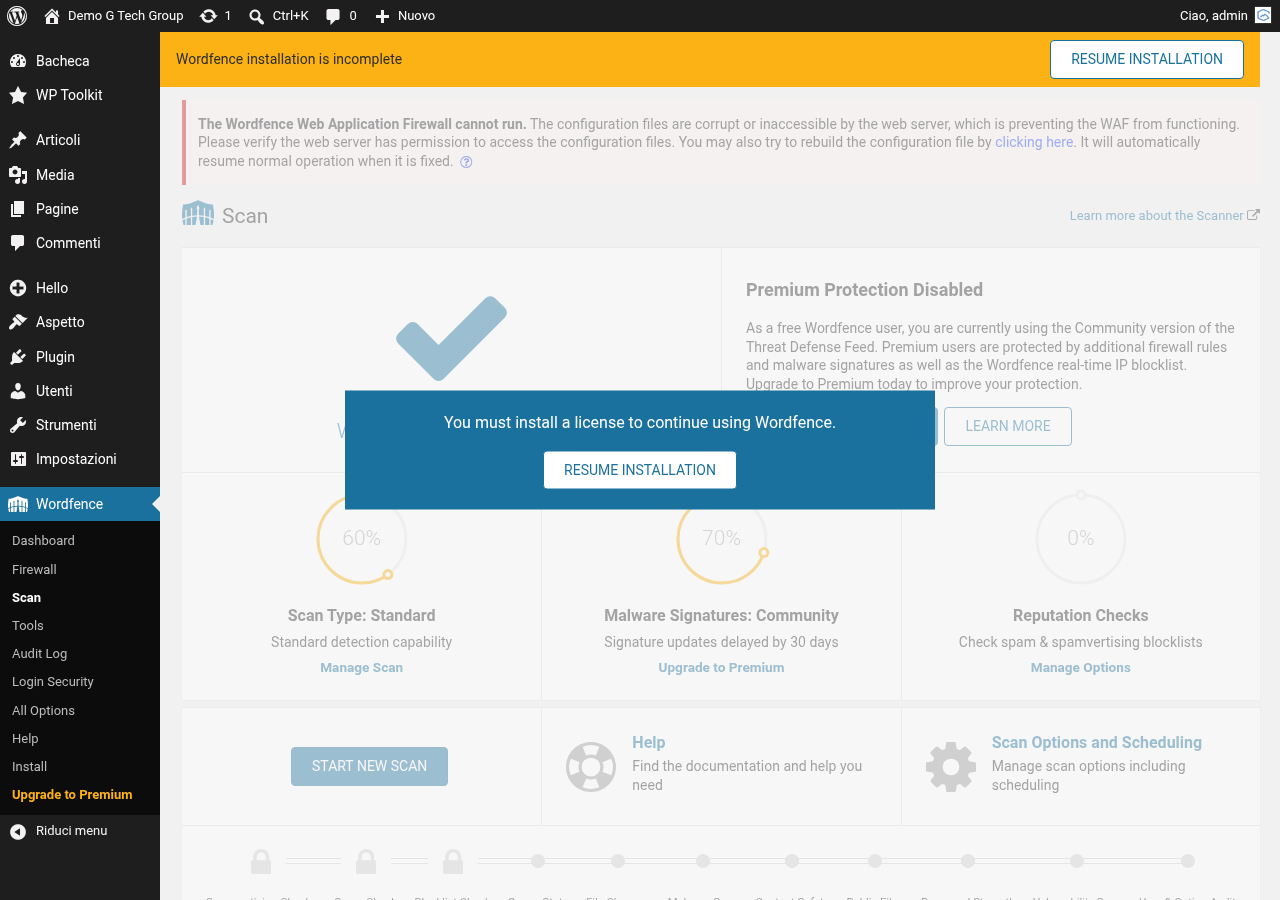
Task: Click START NEW SCAN button
Action: click(369, 766)
